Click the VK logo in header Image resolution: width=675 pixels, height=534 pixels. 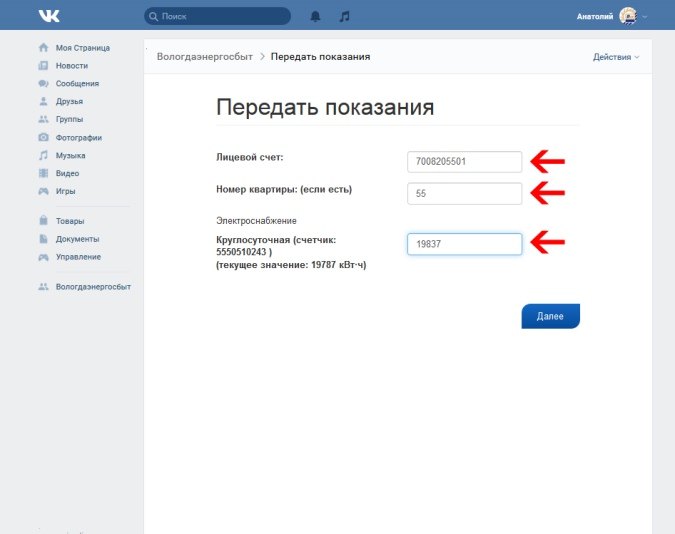pyautogui.click(x=49, y=16)
